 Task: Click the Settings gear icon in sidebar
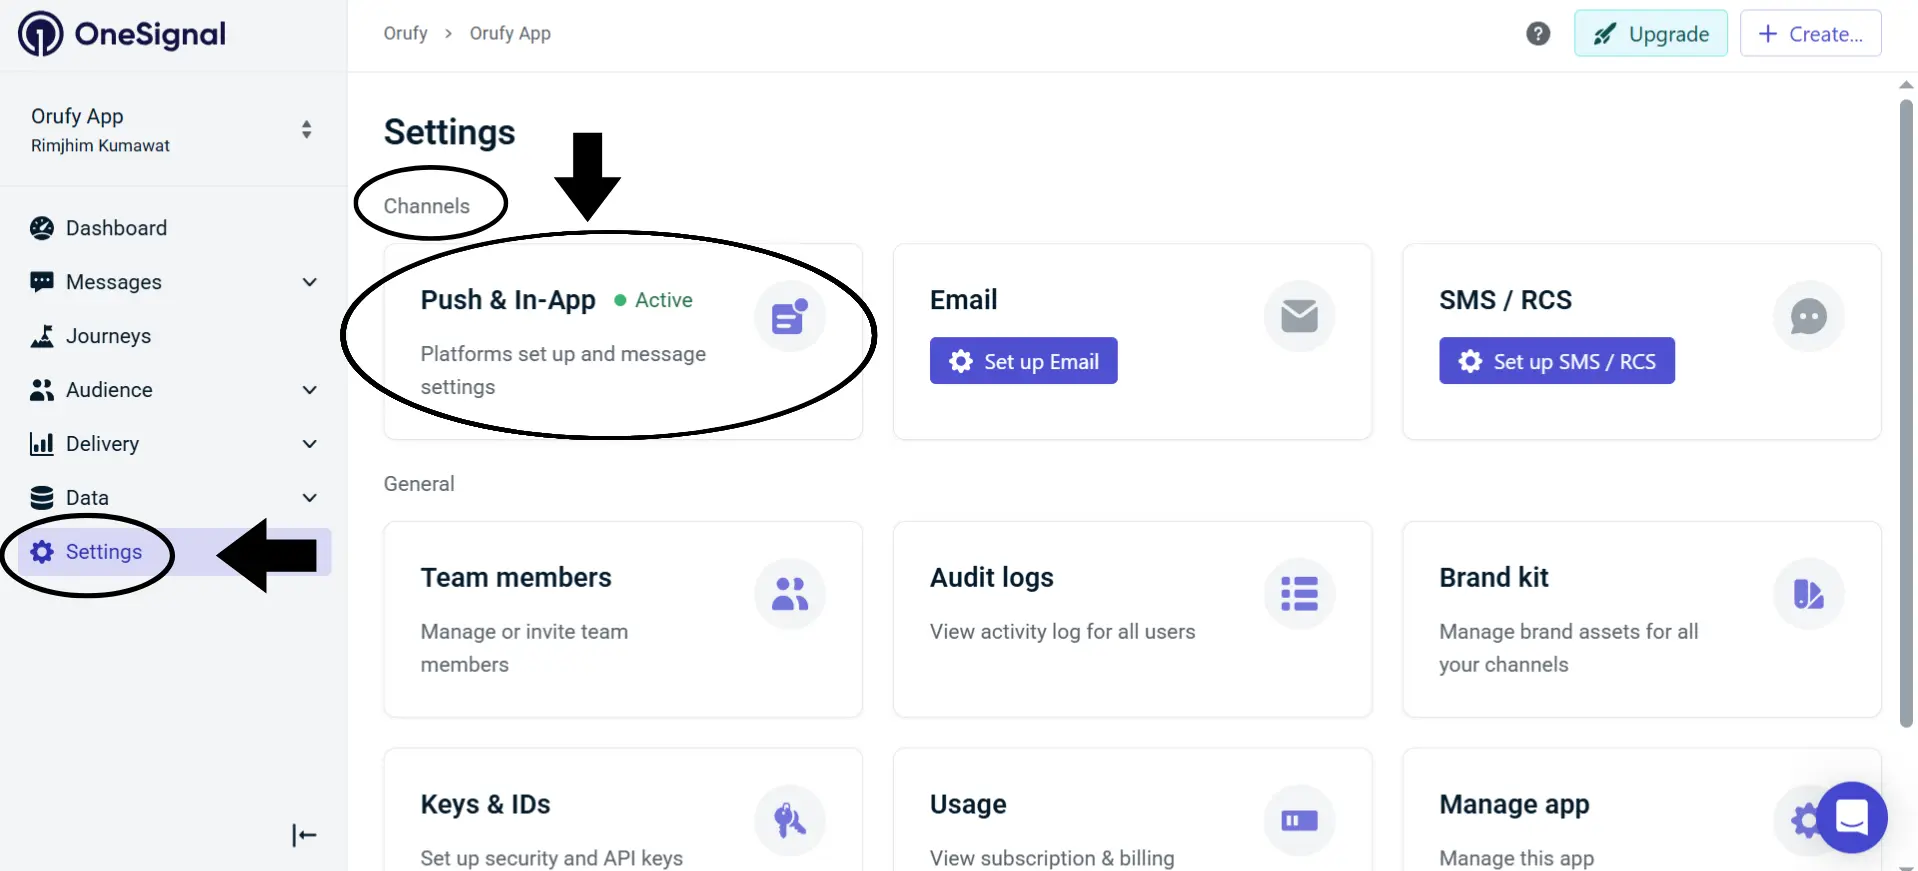42,552
